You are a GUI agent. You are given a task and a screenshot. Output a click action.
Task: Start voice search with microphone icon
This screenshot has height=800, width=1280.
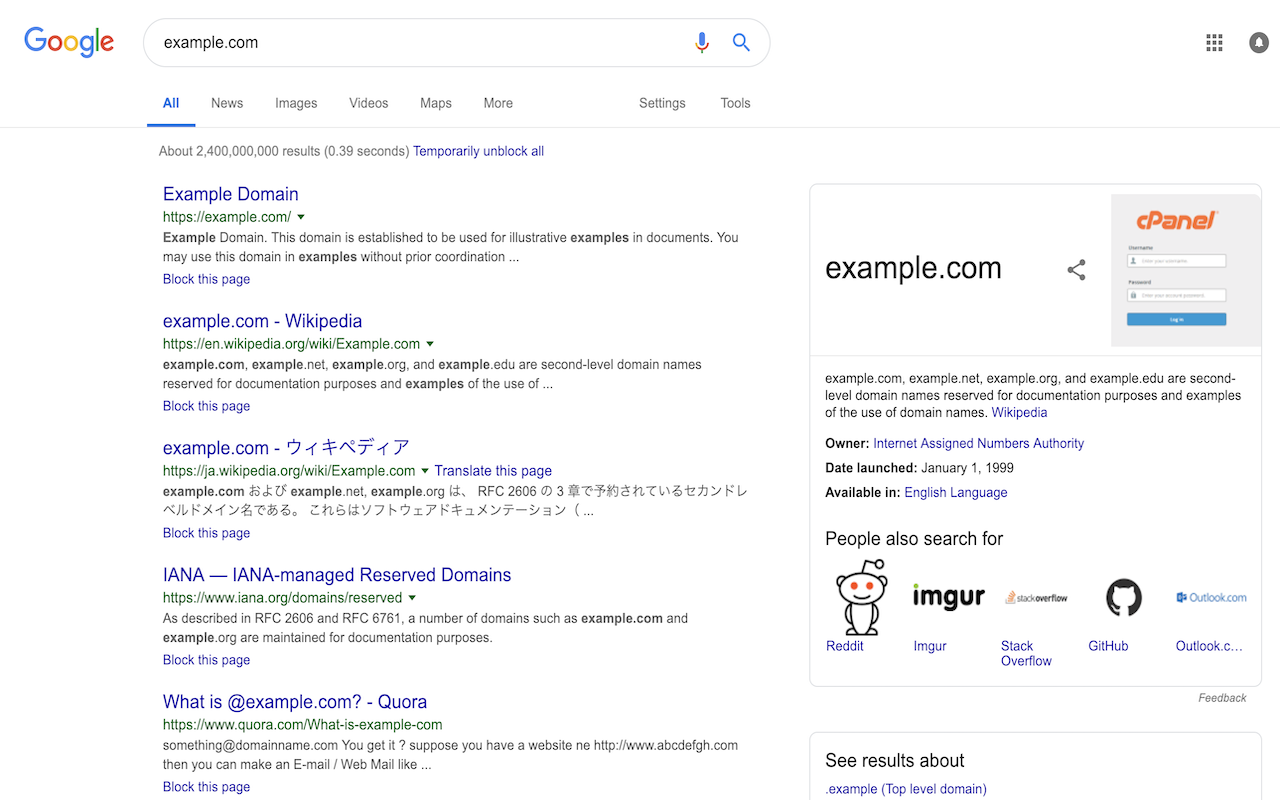(702, 42)
